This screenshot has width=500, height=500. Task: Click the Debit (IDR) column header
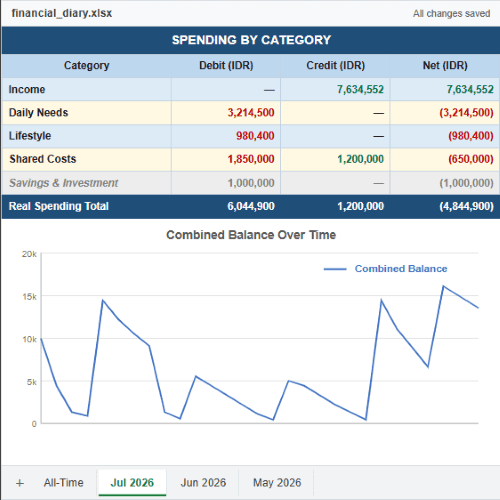[226, 65]
